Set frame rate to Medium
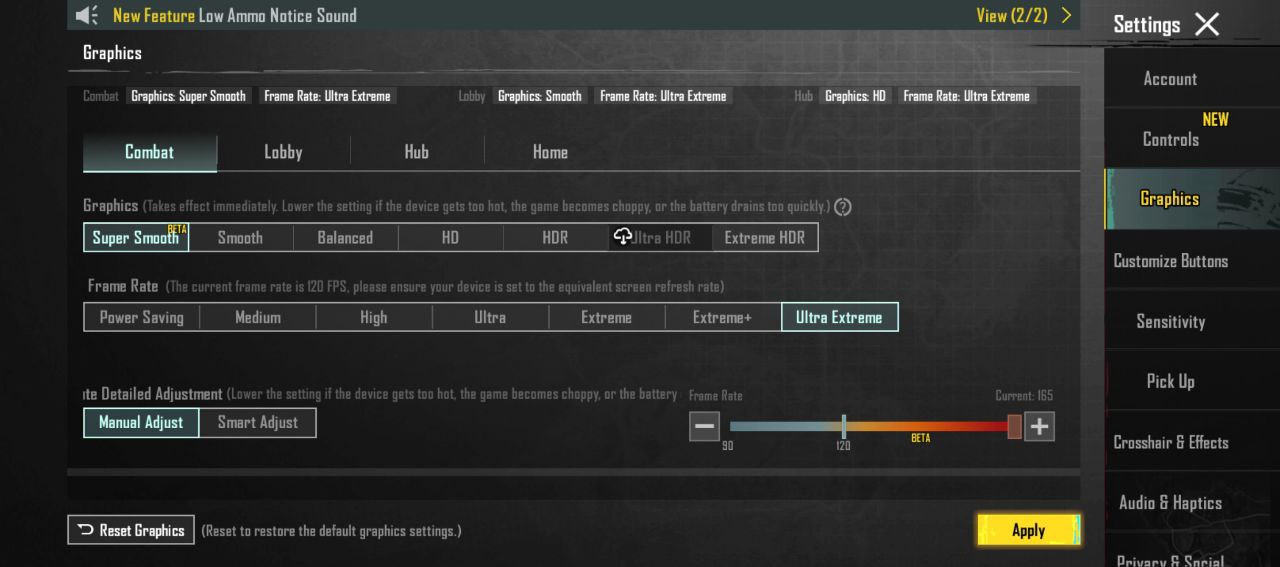Screen dimensions: 1280x567 pyautogui.click(x=258, y=317)
